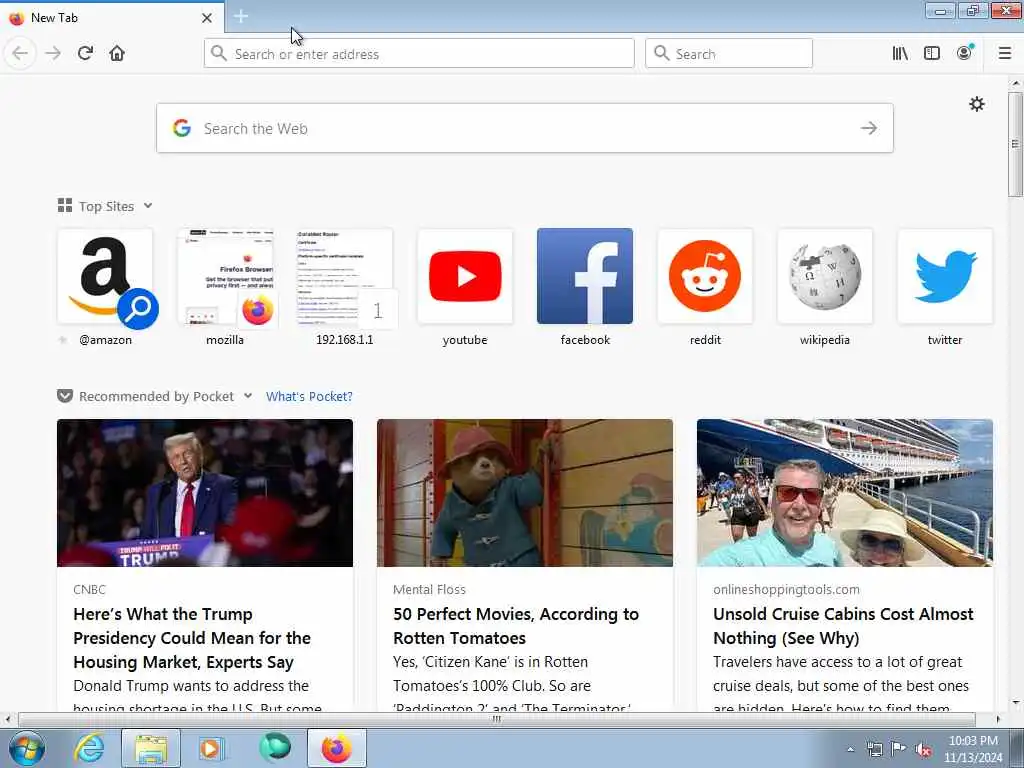Expand the Top Sites section chevron
The width and height of the screenshot is (1024, 768).
[x=148, y=206]
